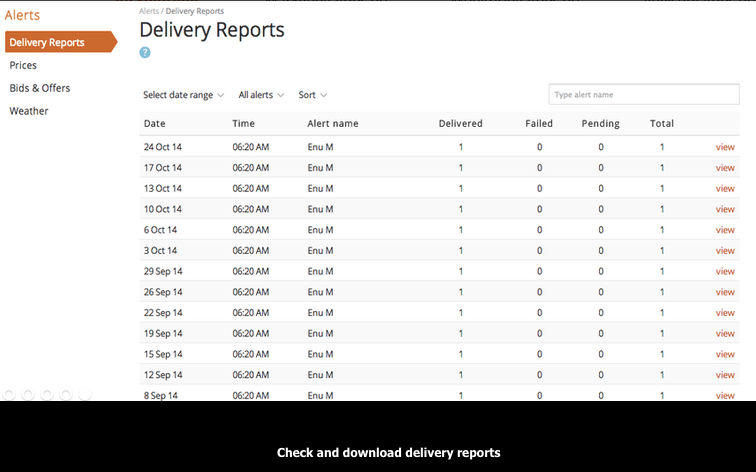Select the fifth slideshow dot indicator
The image size is (756, 472).
(85, 394)
